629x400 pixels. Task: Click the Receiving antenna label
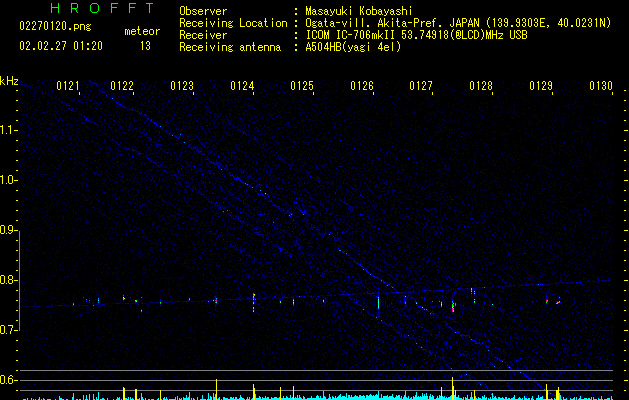tap(230, 47)
